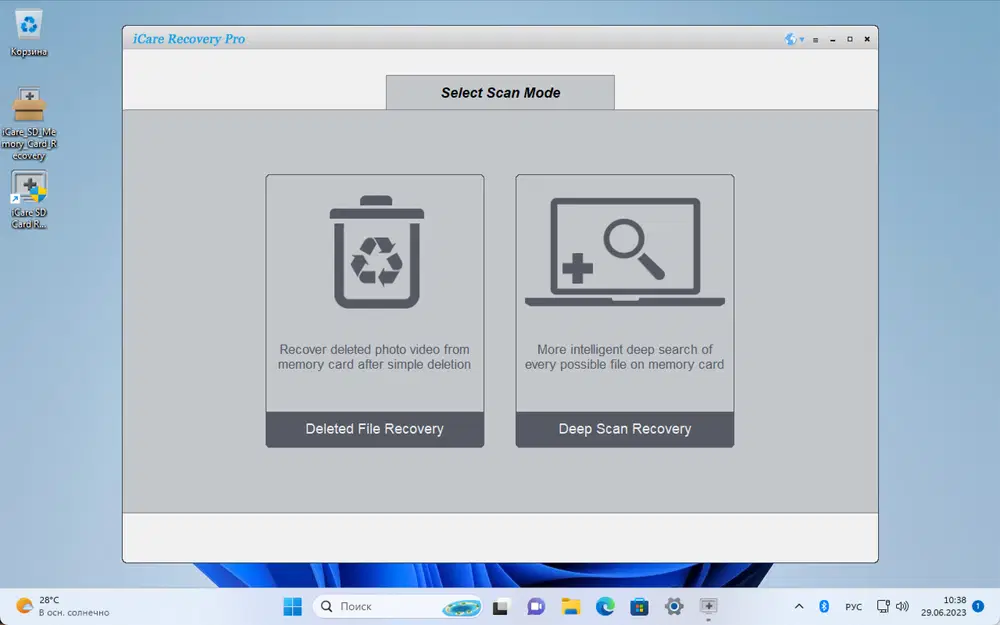The image size is (1000, 625).
Task: Open the iCare menu icon in title bar
Action: pyautogui.click(x=816, y=40)
